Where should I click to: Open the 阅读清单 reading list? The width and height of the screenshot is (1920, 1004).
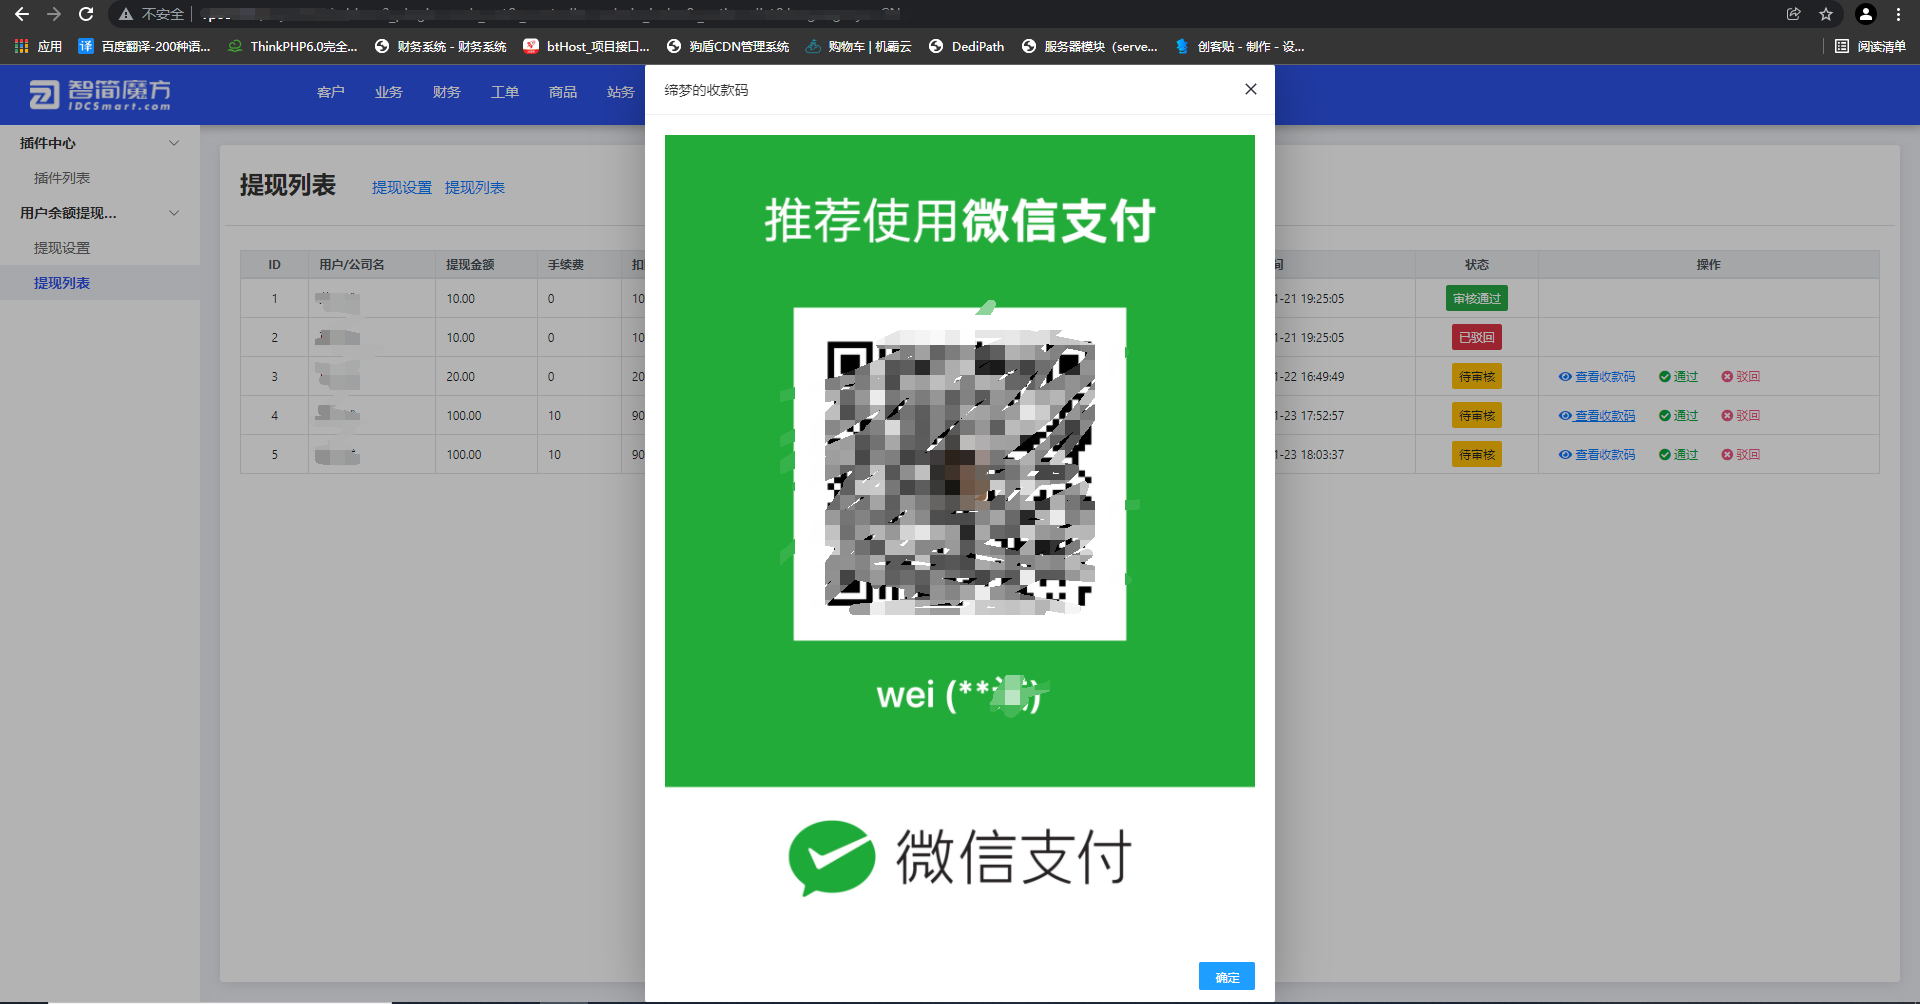[x=1870, y=46]
